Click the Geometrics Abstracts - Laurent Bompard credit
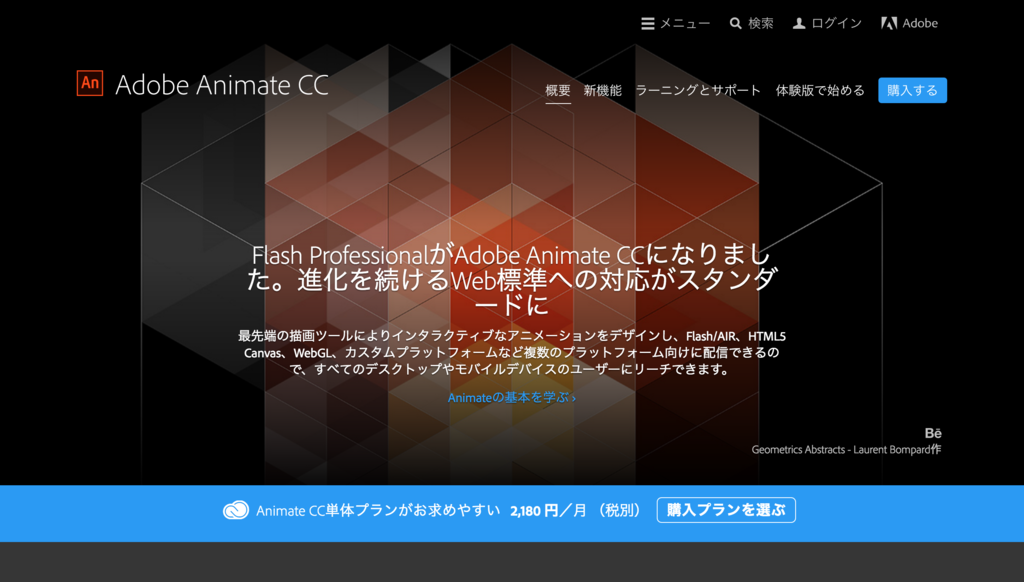Screen dimensions: 1024x582 [x=846, y=449]
